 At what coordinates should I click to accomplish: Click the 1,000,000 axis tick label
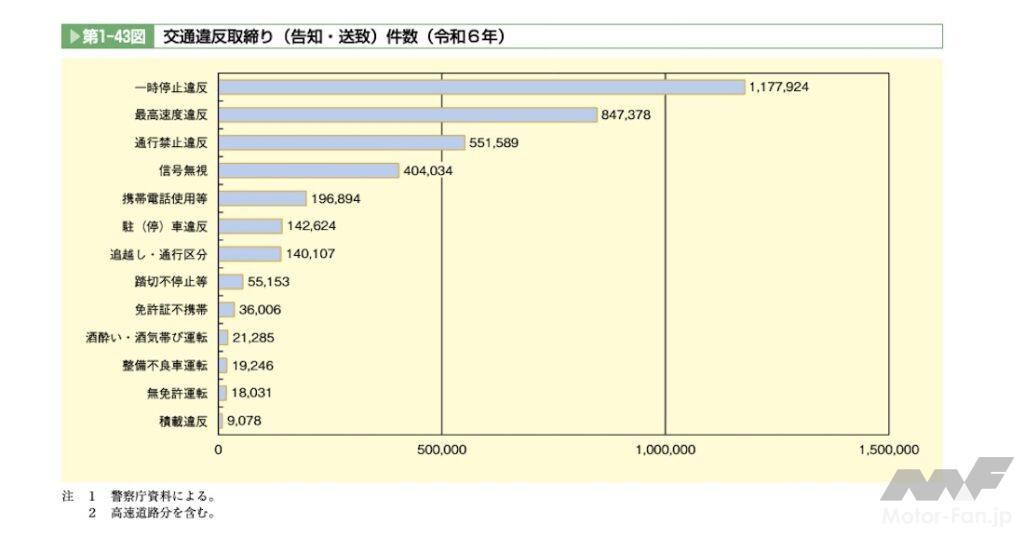665,450
